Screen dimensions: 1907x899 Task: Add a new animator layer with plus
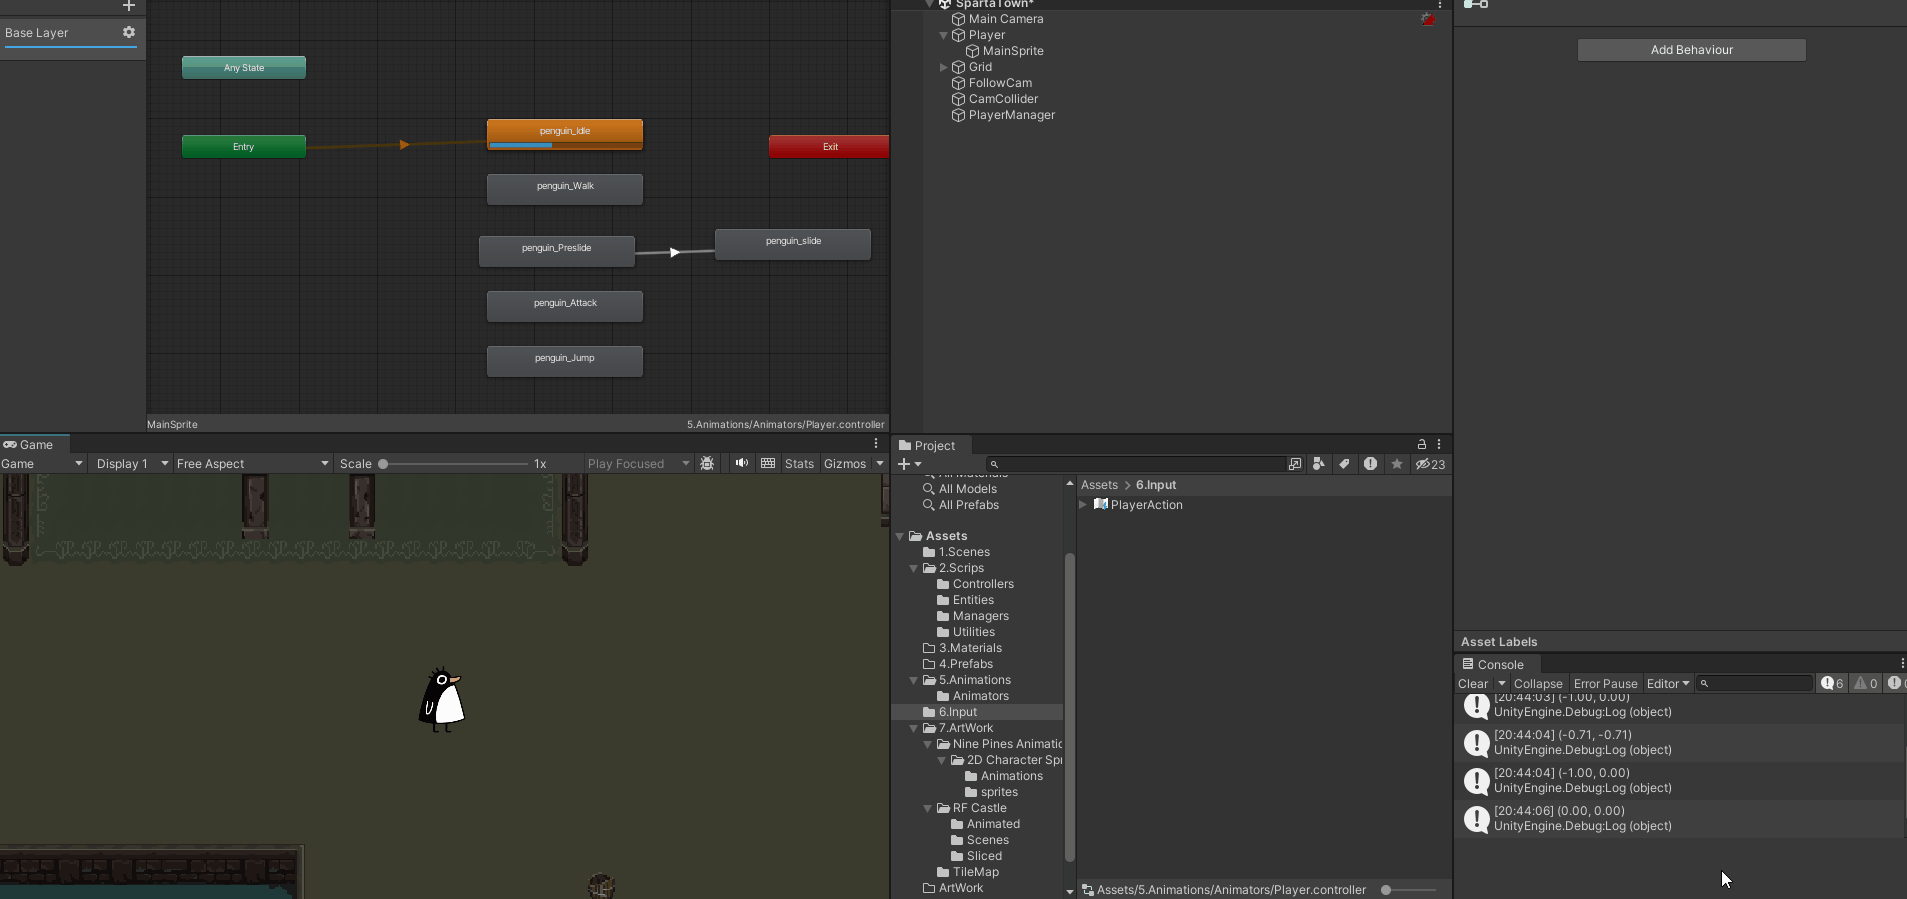click(x=128, y=5)
